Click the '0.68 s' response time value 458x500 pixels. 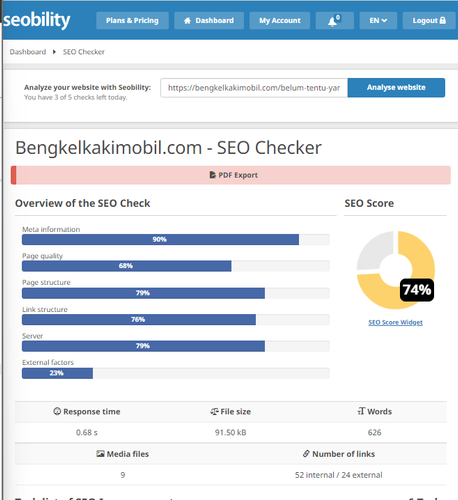click(87, 433)
